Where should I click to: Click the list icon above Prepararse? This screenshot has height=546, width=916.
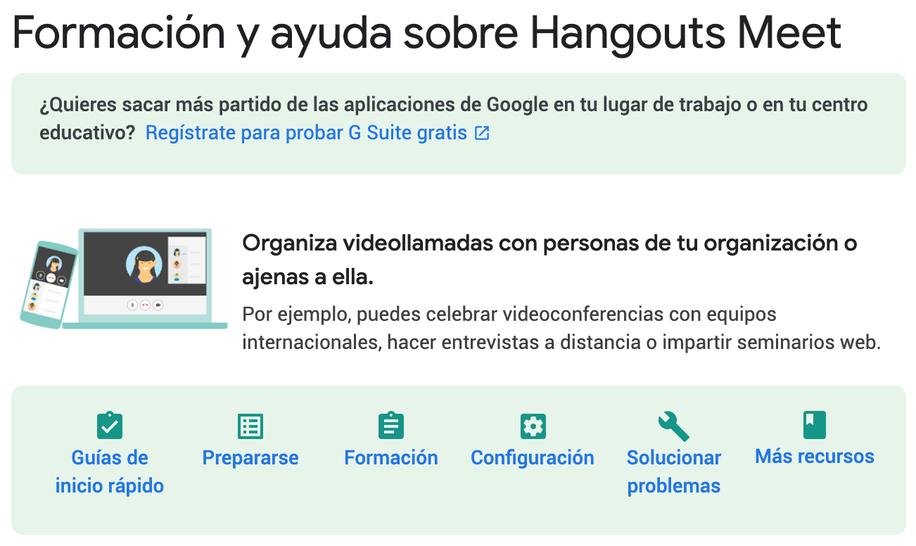(x=250, y=426)
